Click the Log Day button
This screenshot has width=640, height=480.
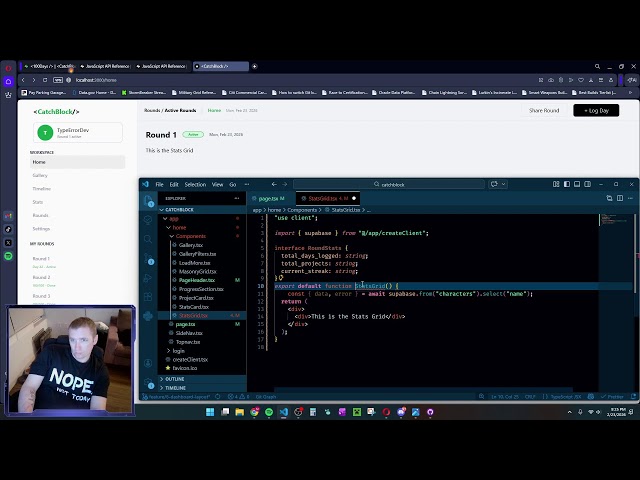pyautogui.click(x=596, y=110)
